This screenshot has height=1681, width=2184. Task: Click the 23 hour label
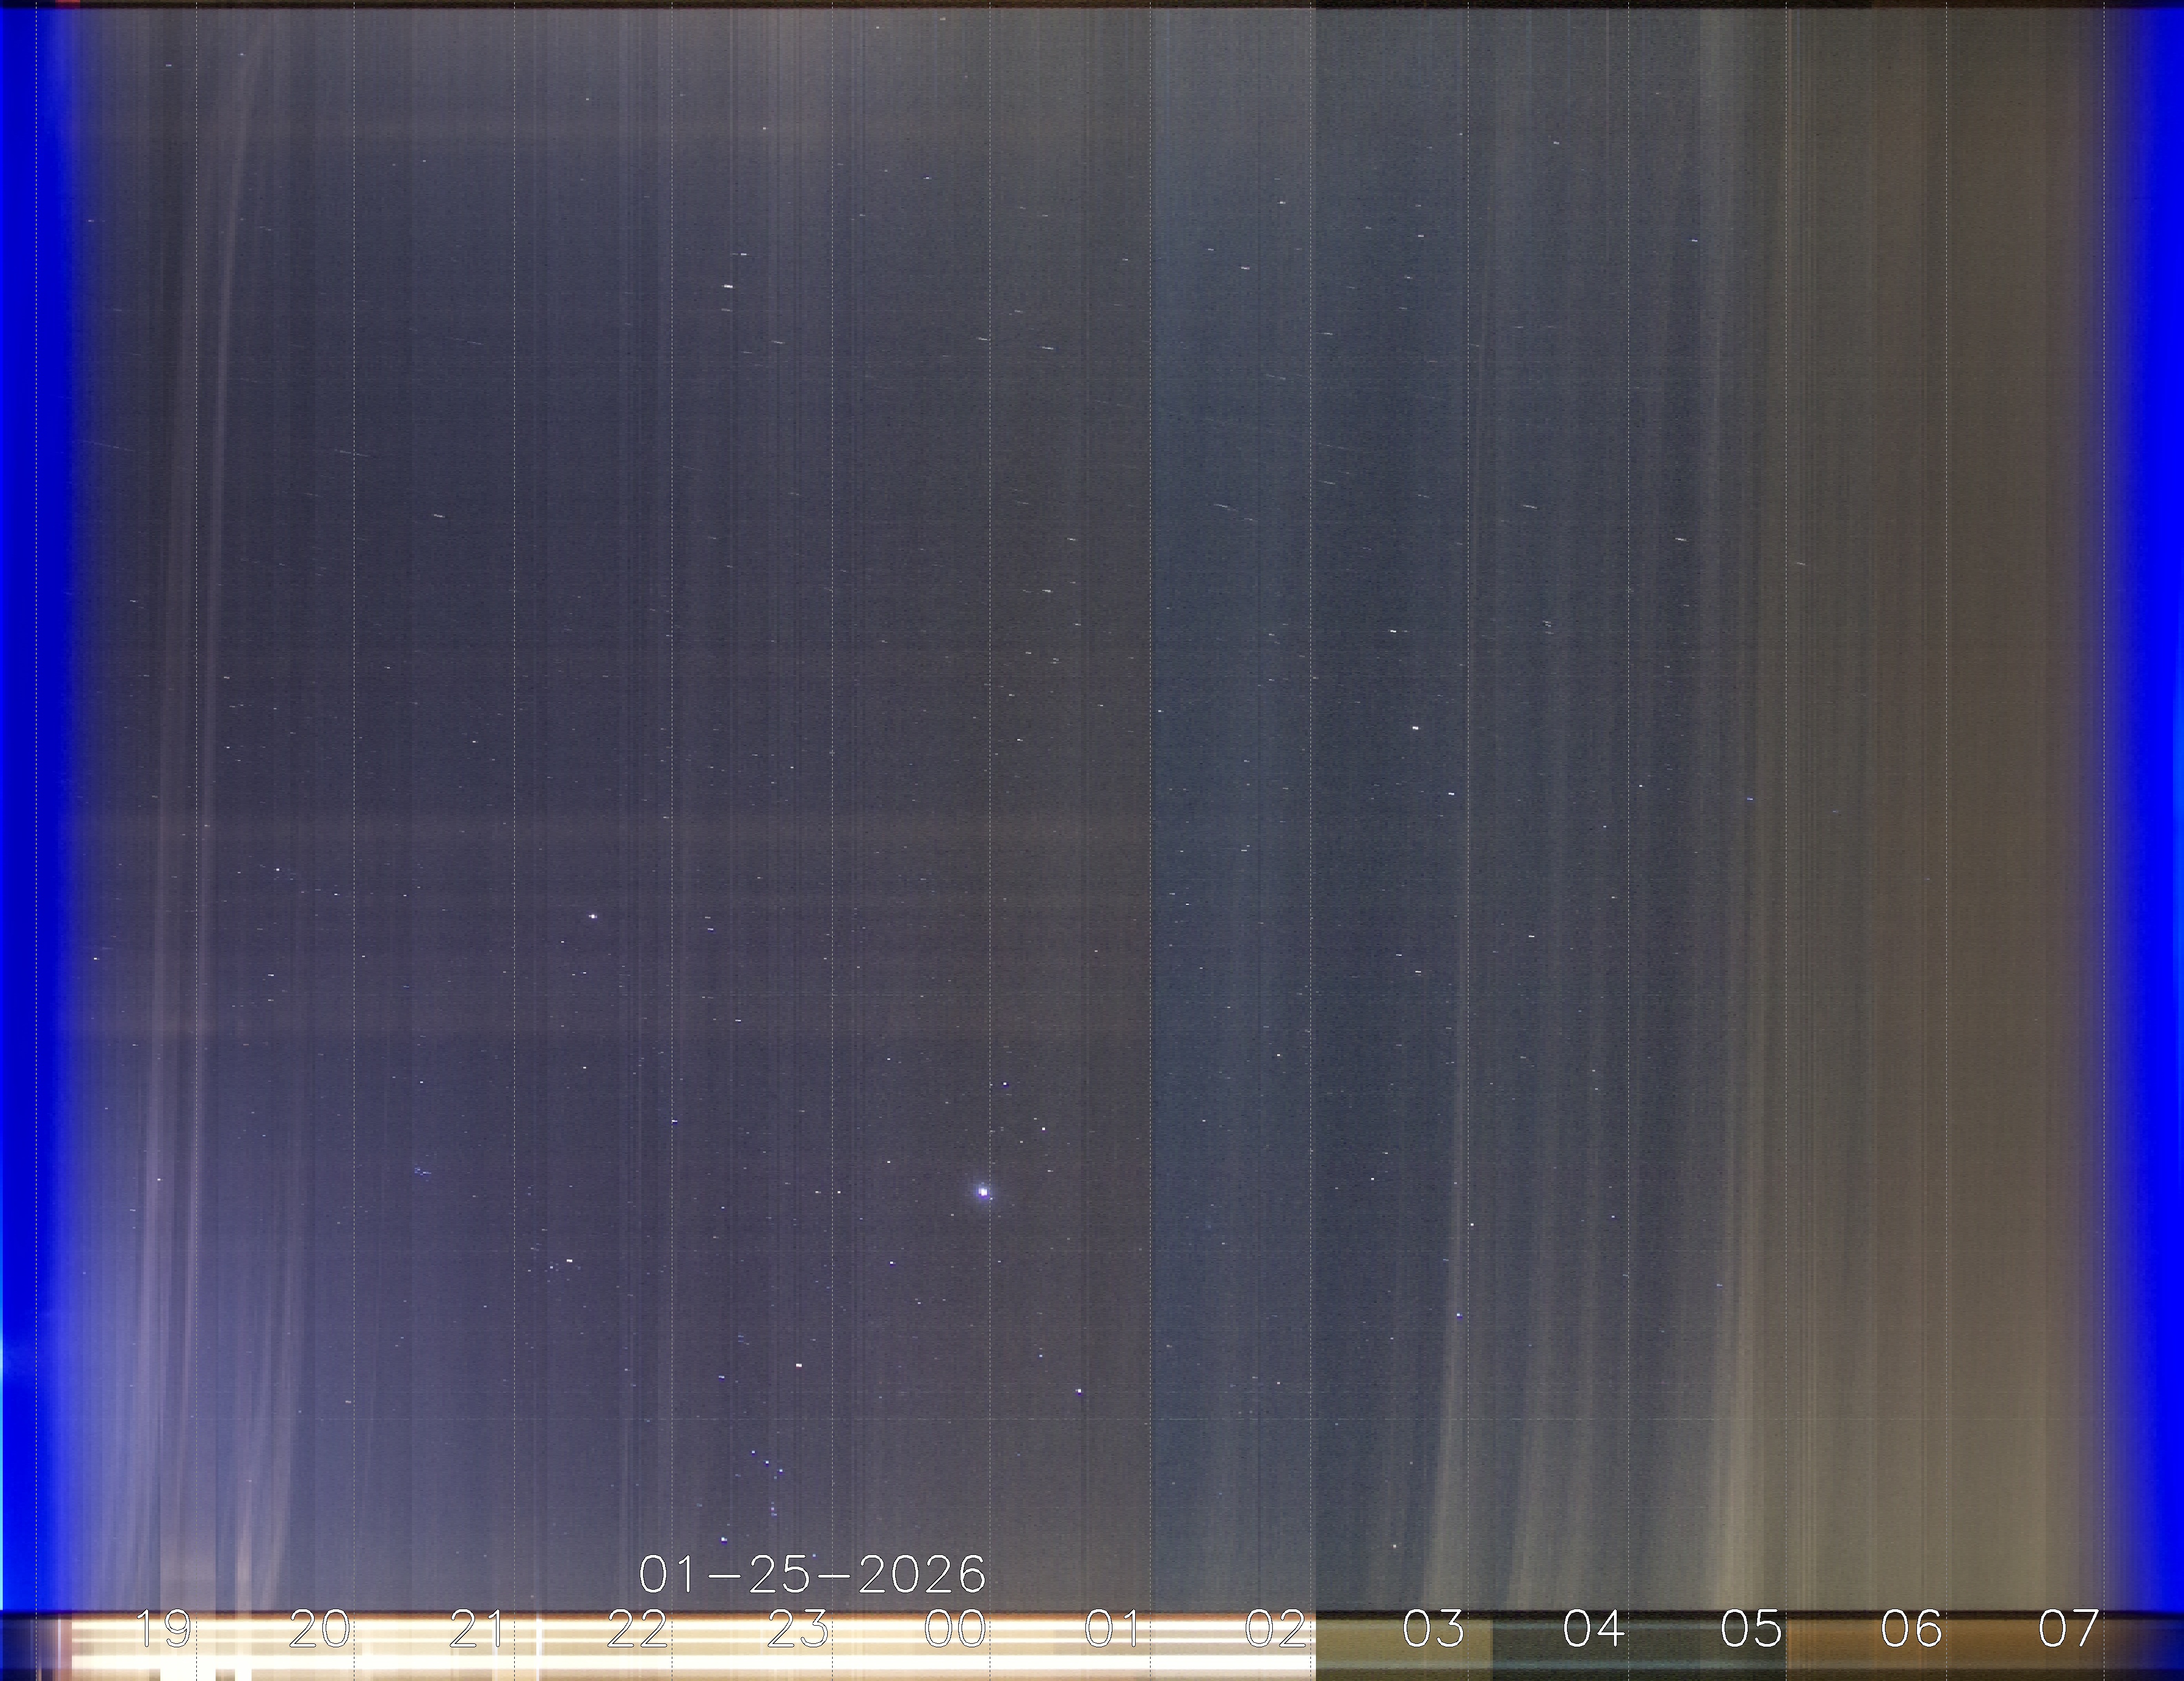[797, 1629]
